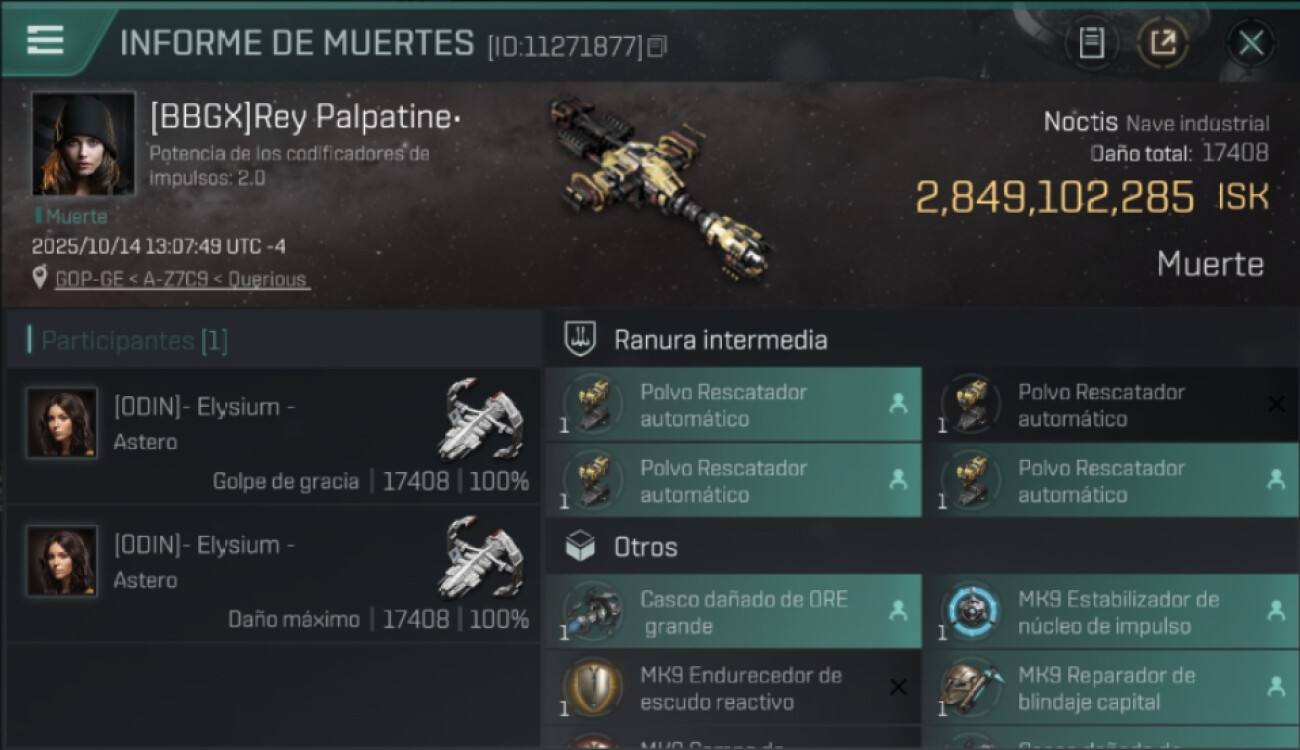This screenshot has width=1300, height=750.
Task: Select the Ranura intermedia section header
Action: (720, 340)
